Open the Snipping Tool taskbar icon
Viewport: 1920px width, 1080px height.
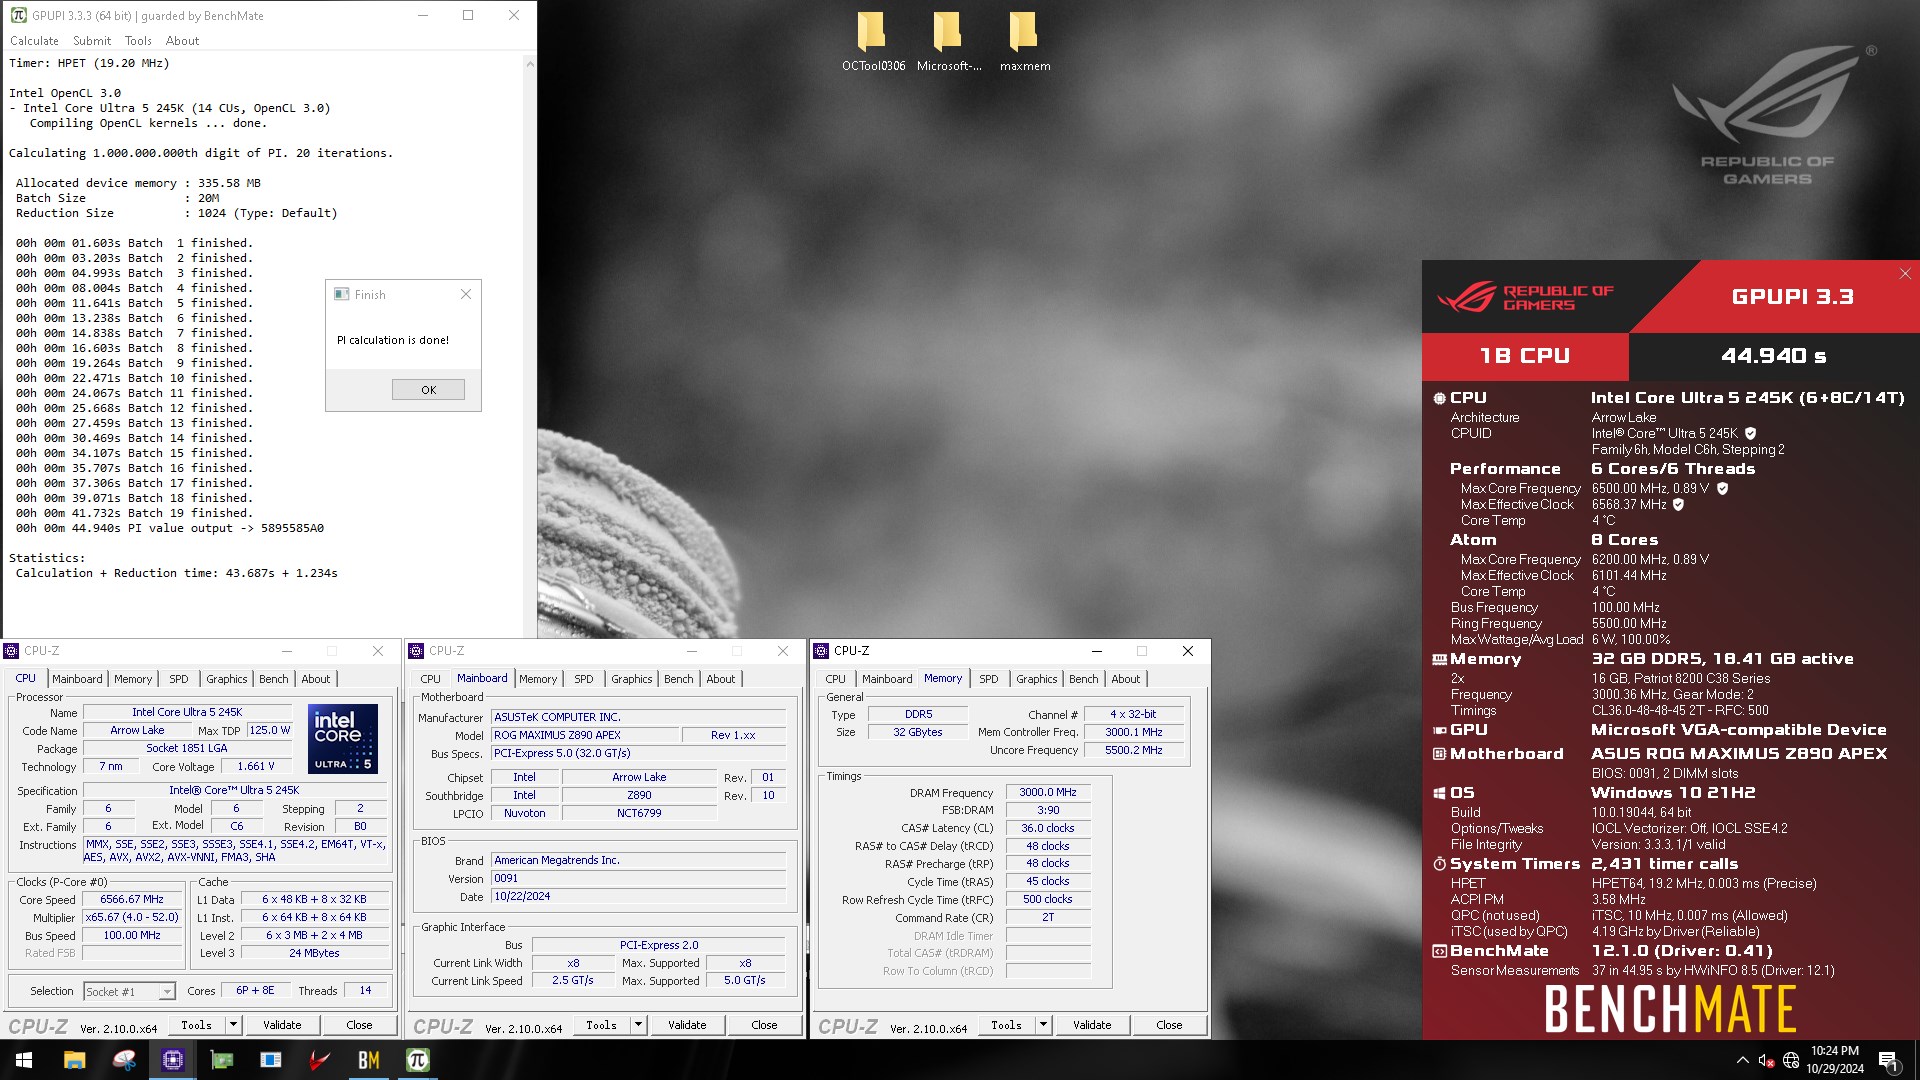click(x=124, y=1060)
